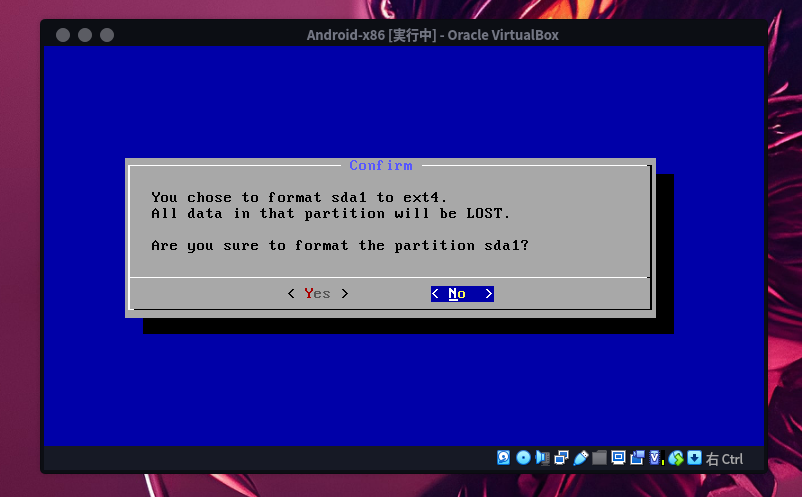Choose Yes to format sda1
This screenshot has width=802, height=497.
tap(317, 293)
